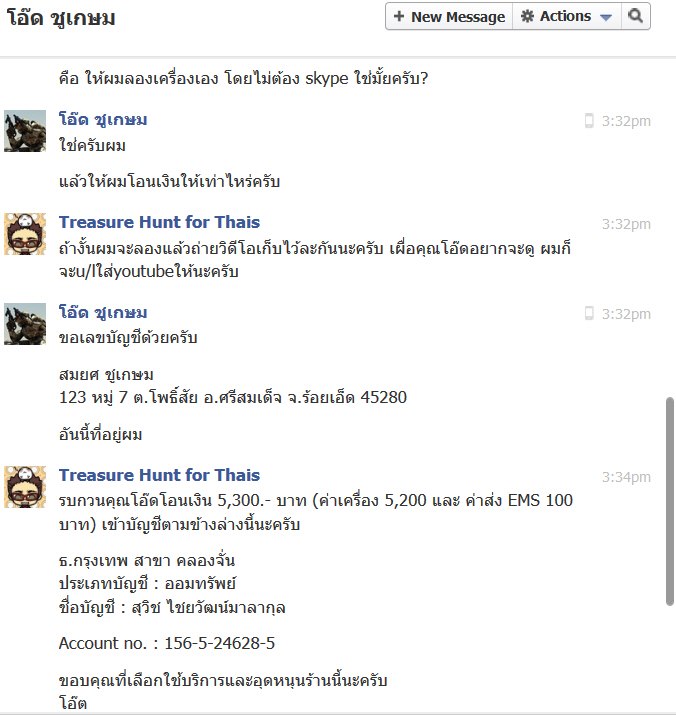676x715 pixels.
Task: Click the conversation title โอ๊ด ชูเกษม
Action: coord(61,18)
